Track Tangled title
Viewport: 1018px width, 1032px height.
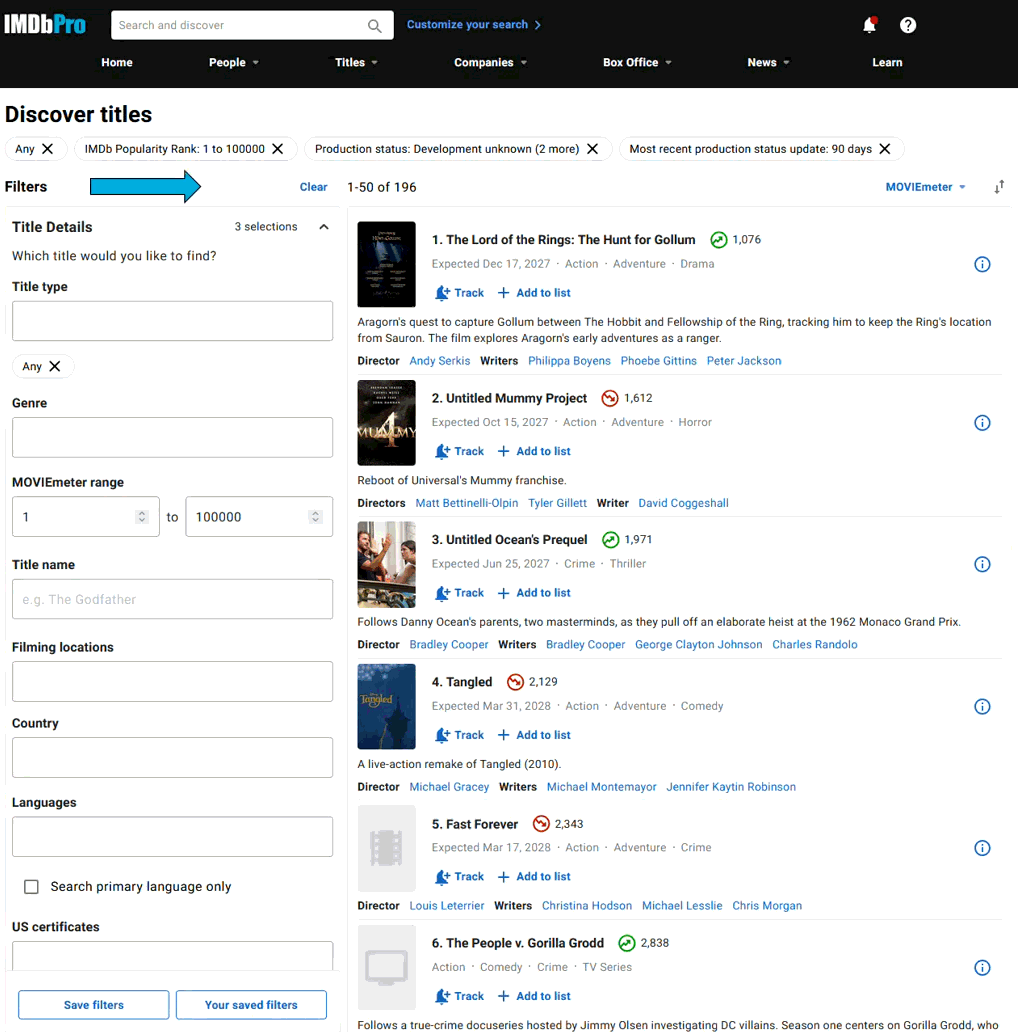(459, 735)
